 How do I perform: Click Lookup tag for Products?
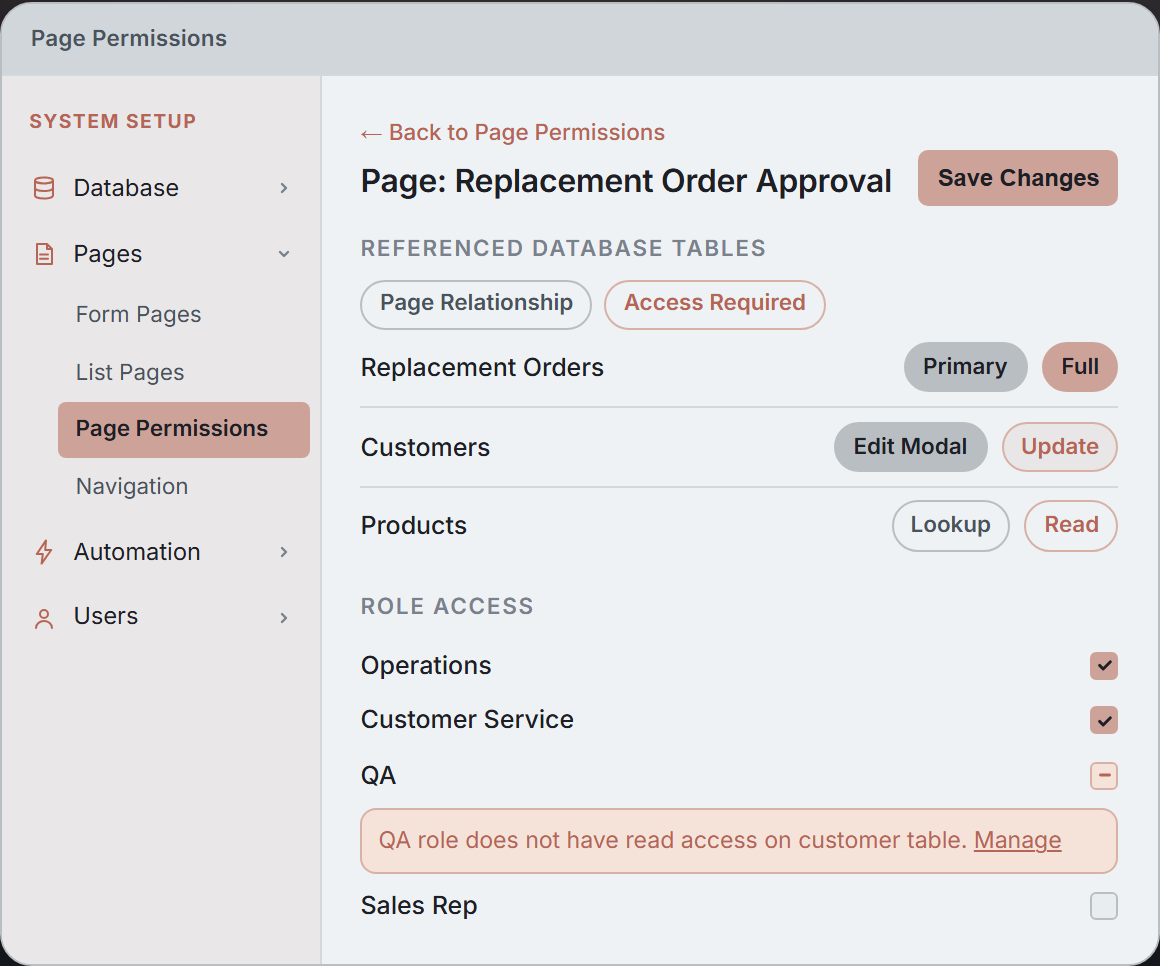pyautogui.click(x=951, y=525)
